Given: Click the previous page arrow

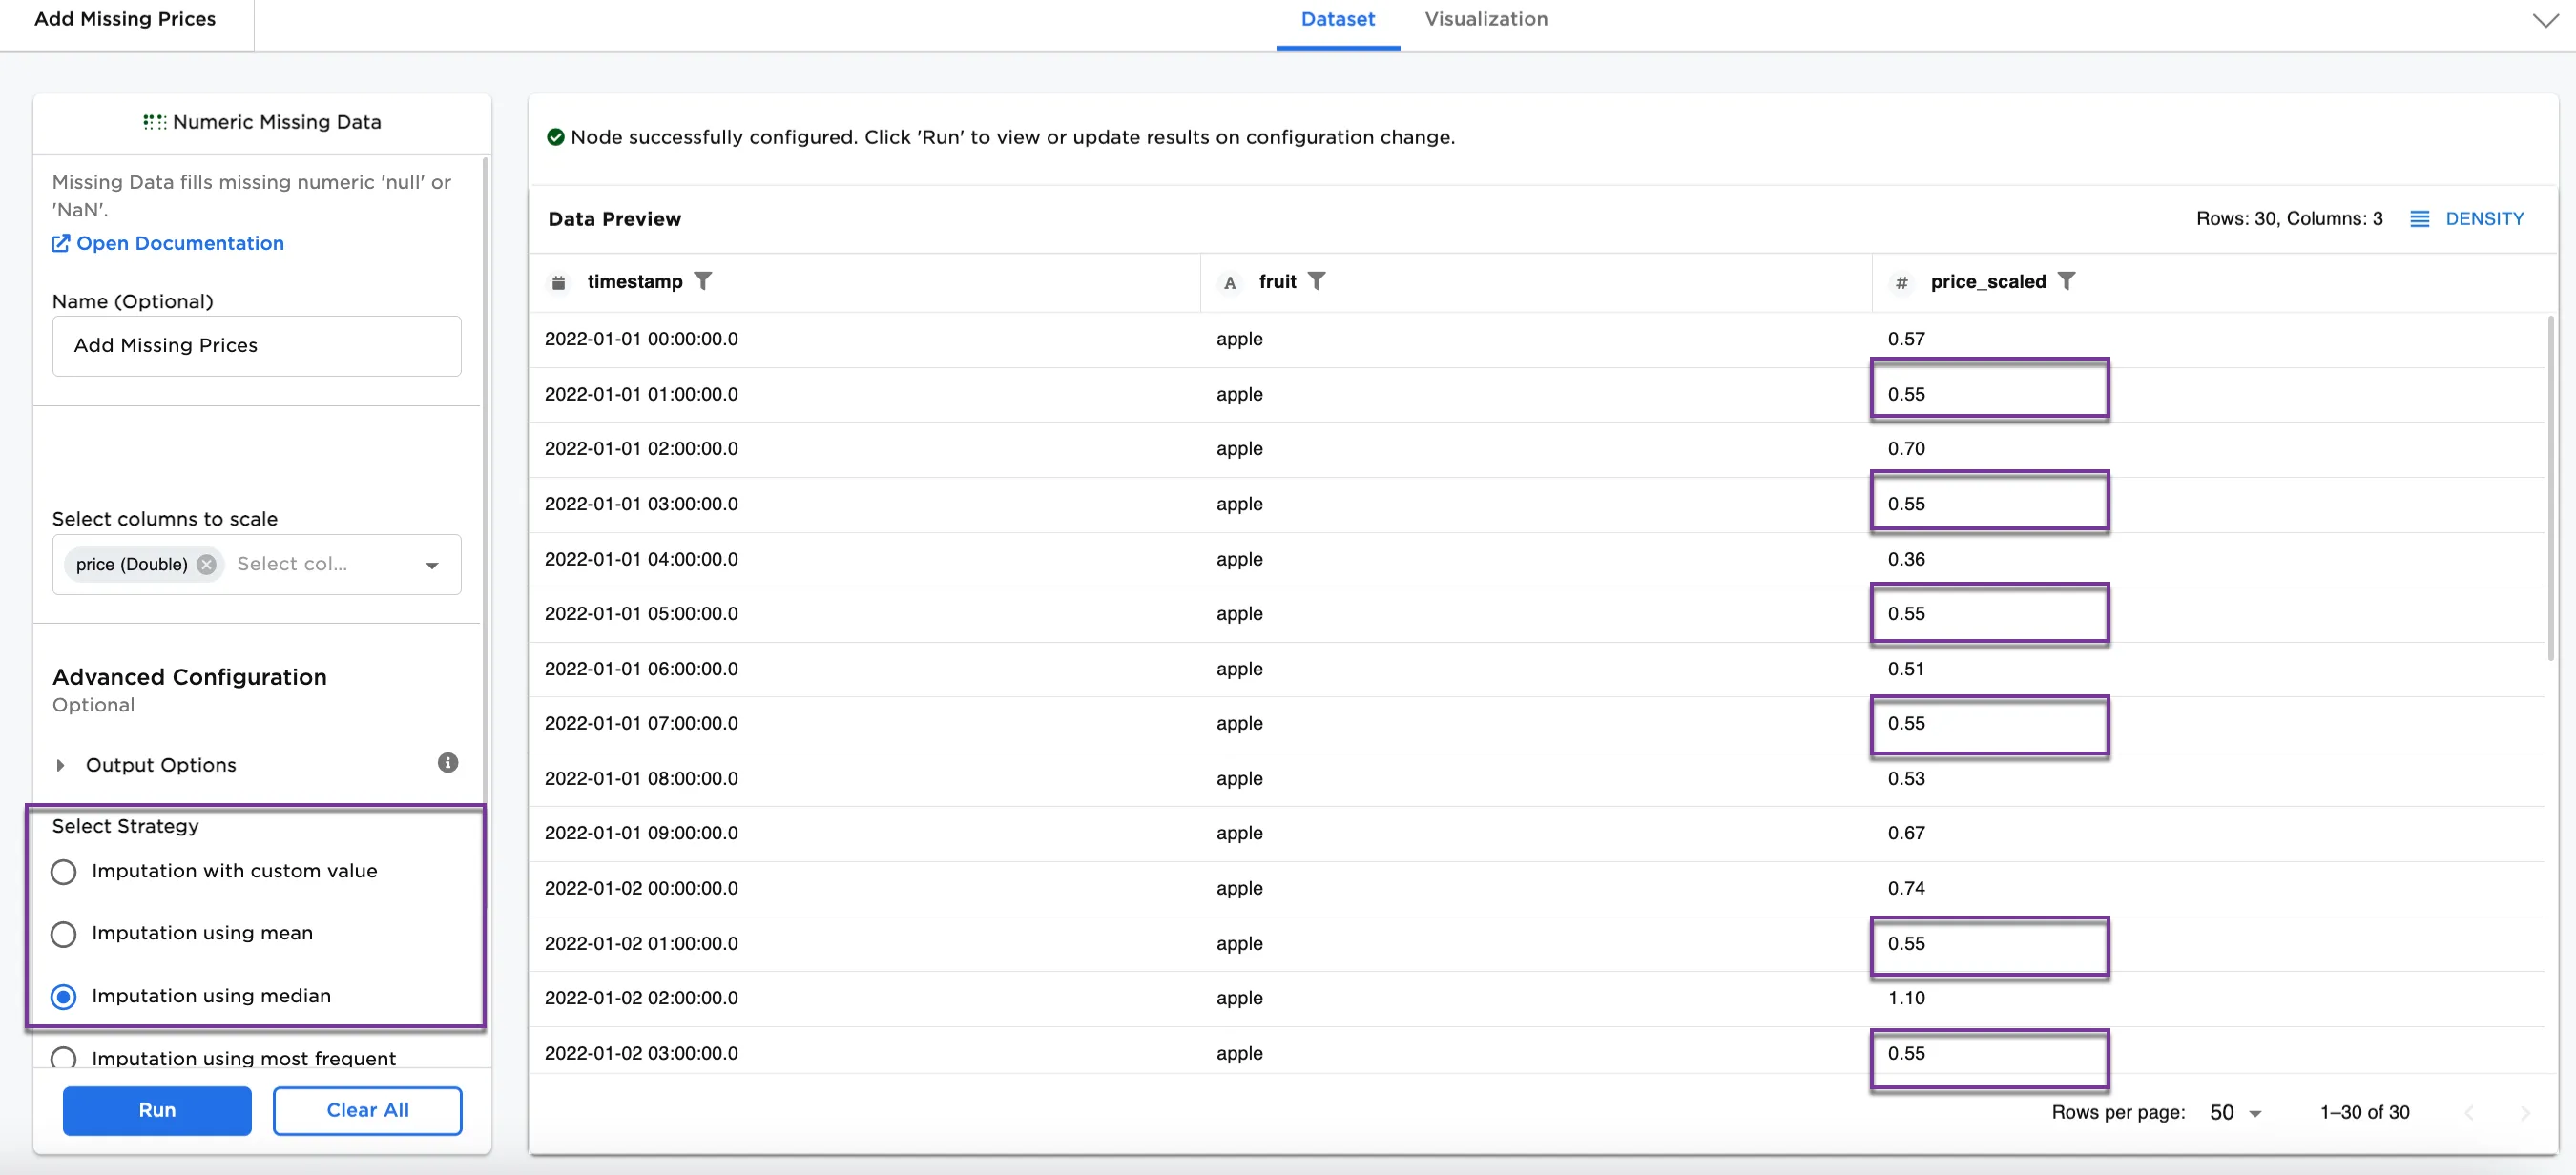Looking at the screenshot, I should [2469, 1113].
